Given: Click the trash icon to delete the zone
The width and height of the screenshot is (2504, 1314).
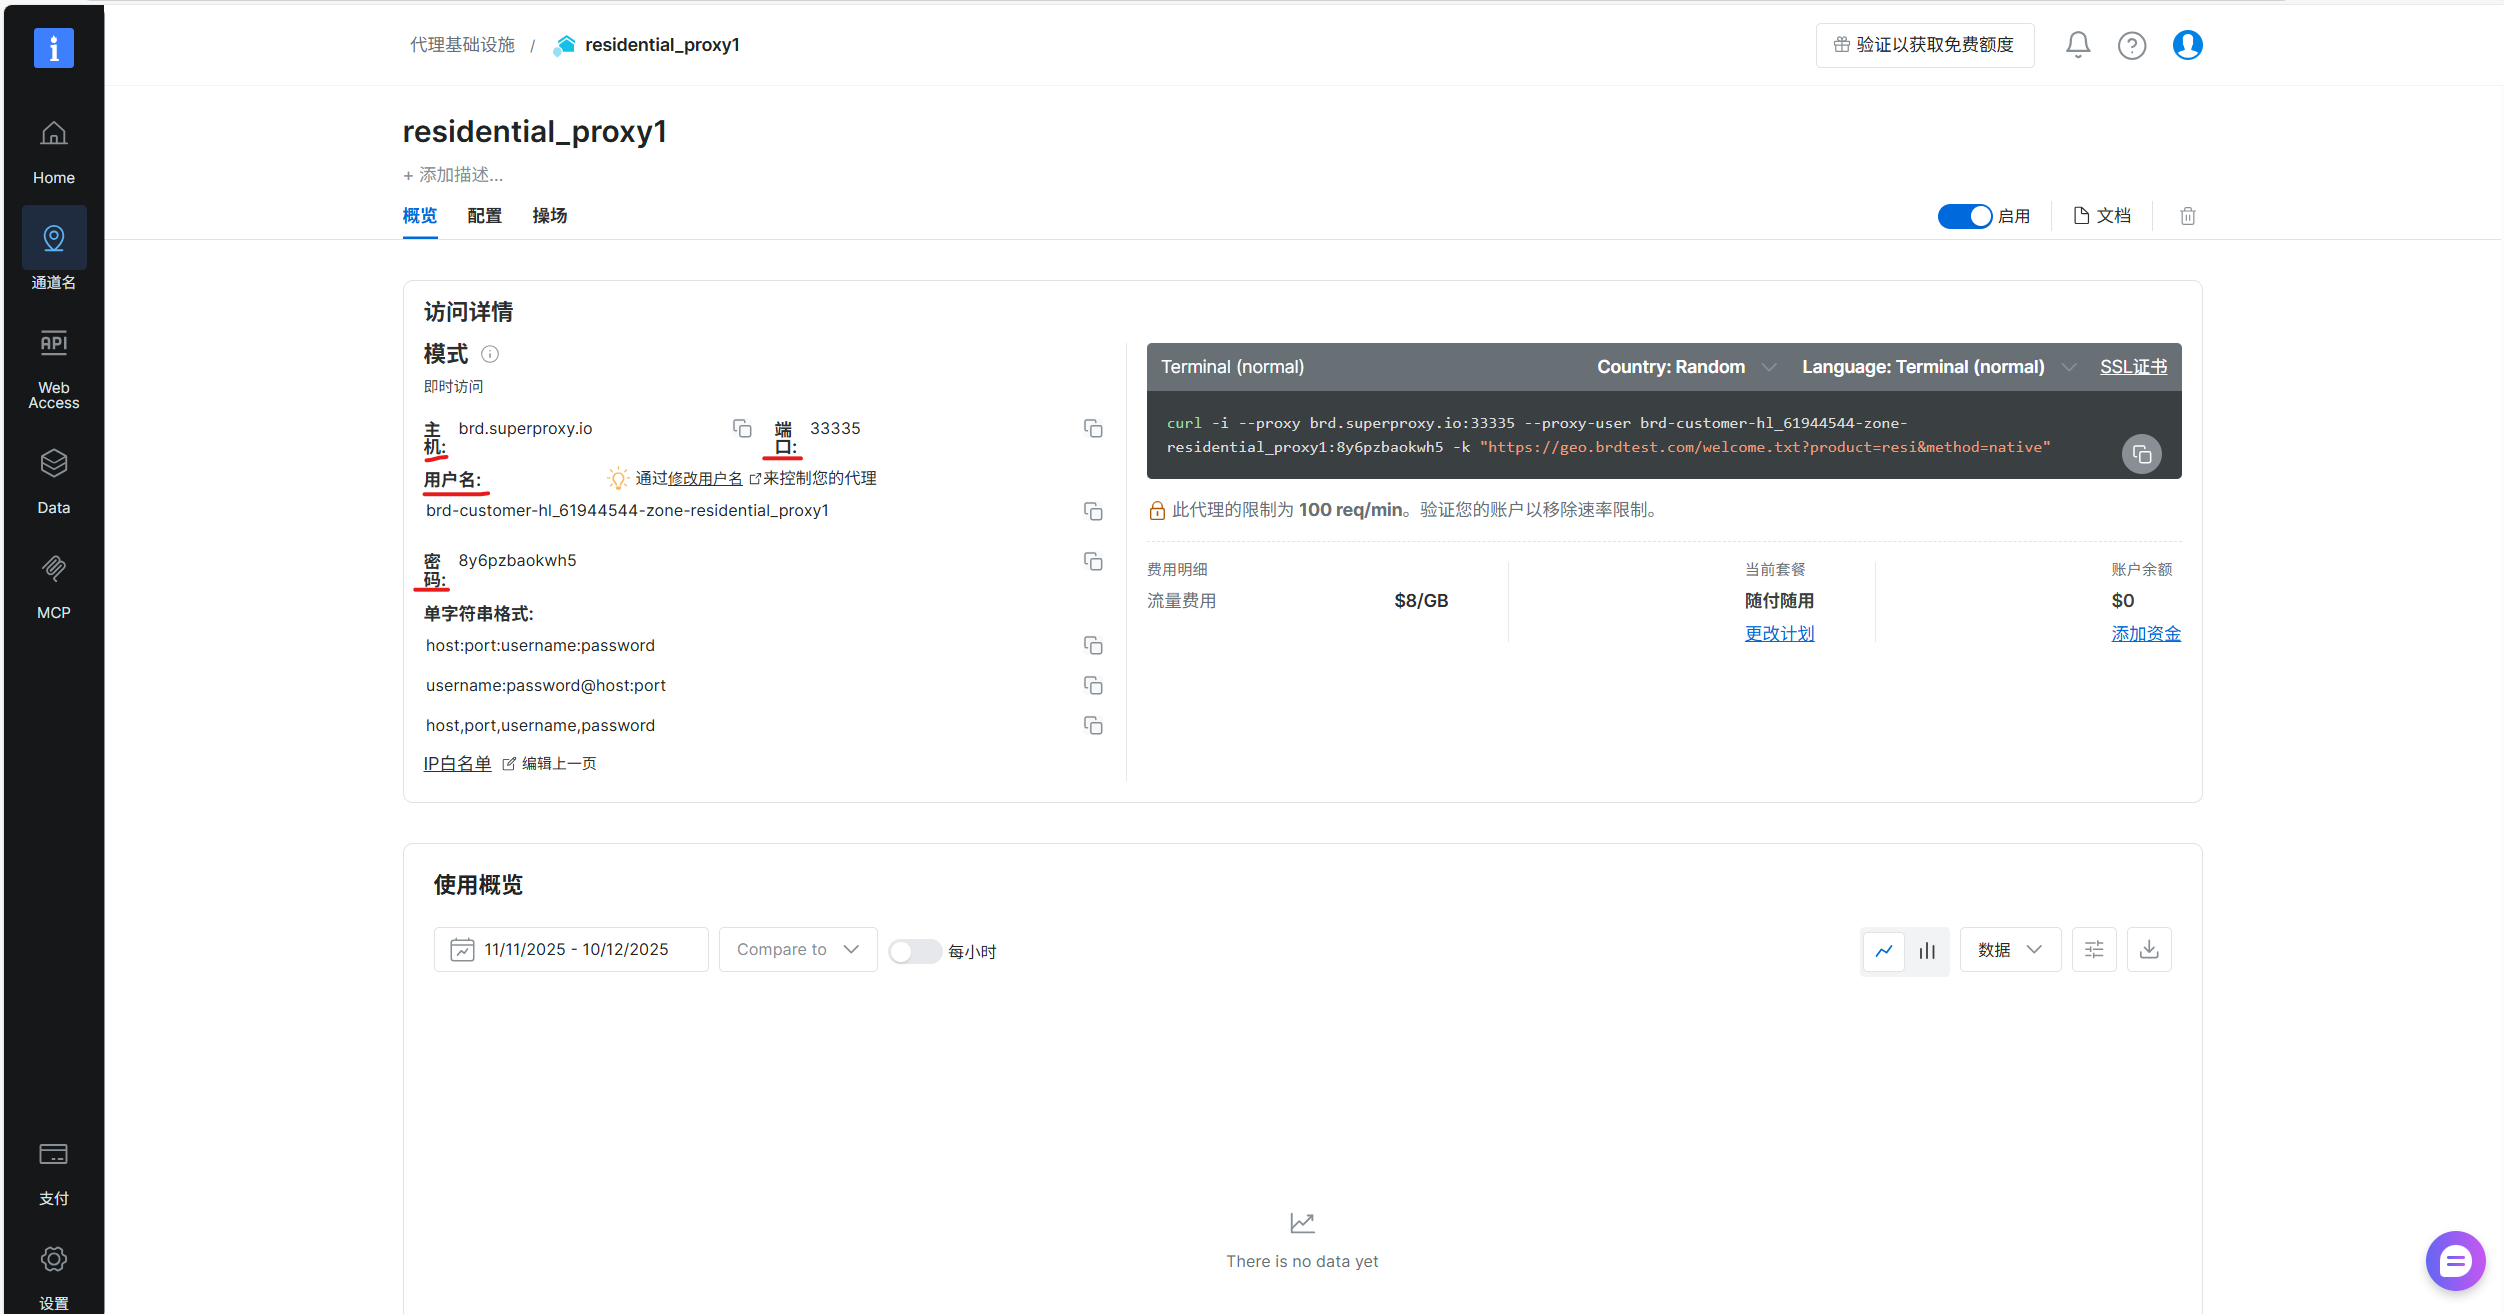Looking at the screenshot, I should [x=2187, y=216].
